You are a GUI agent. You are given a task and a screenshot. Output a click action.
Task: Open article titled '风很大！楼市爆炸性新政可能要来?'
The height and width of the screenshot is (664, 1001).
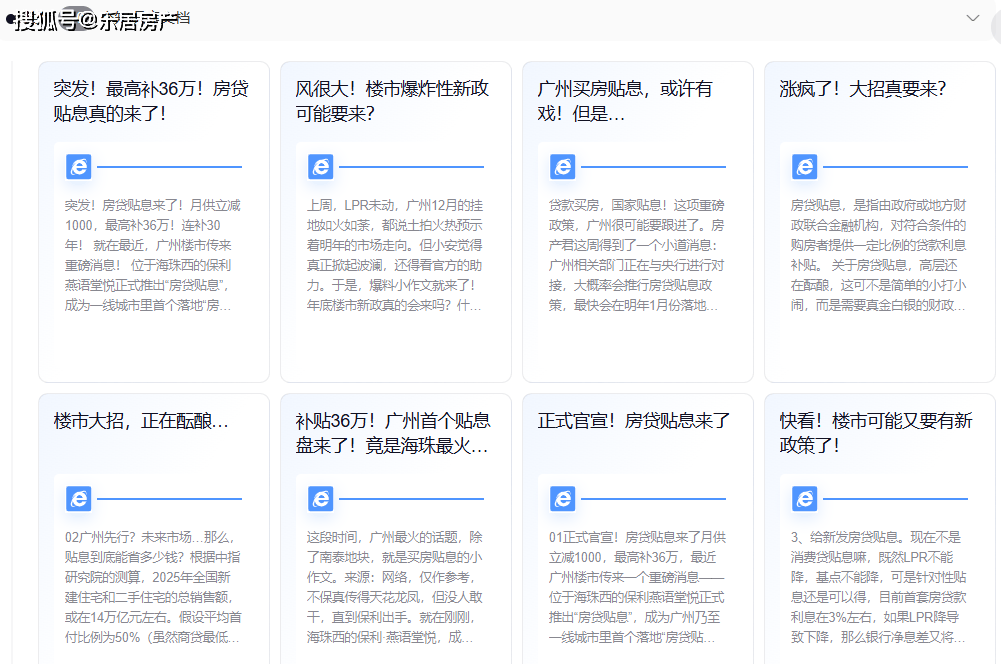point(392,101)
